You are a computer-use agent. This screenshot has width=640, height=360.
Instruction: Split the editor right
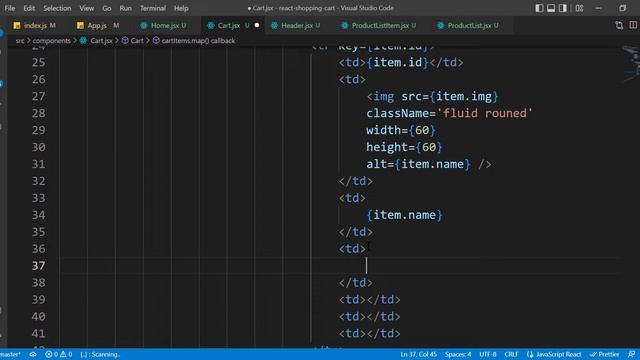click(x=633, y=25)
